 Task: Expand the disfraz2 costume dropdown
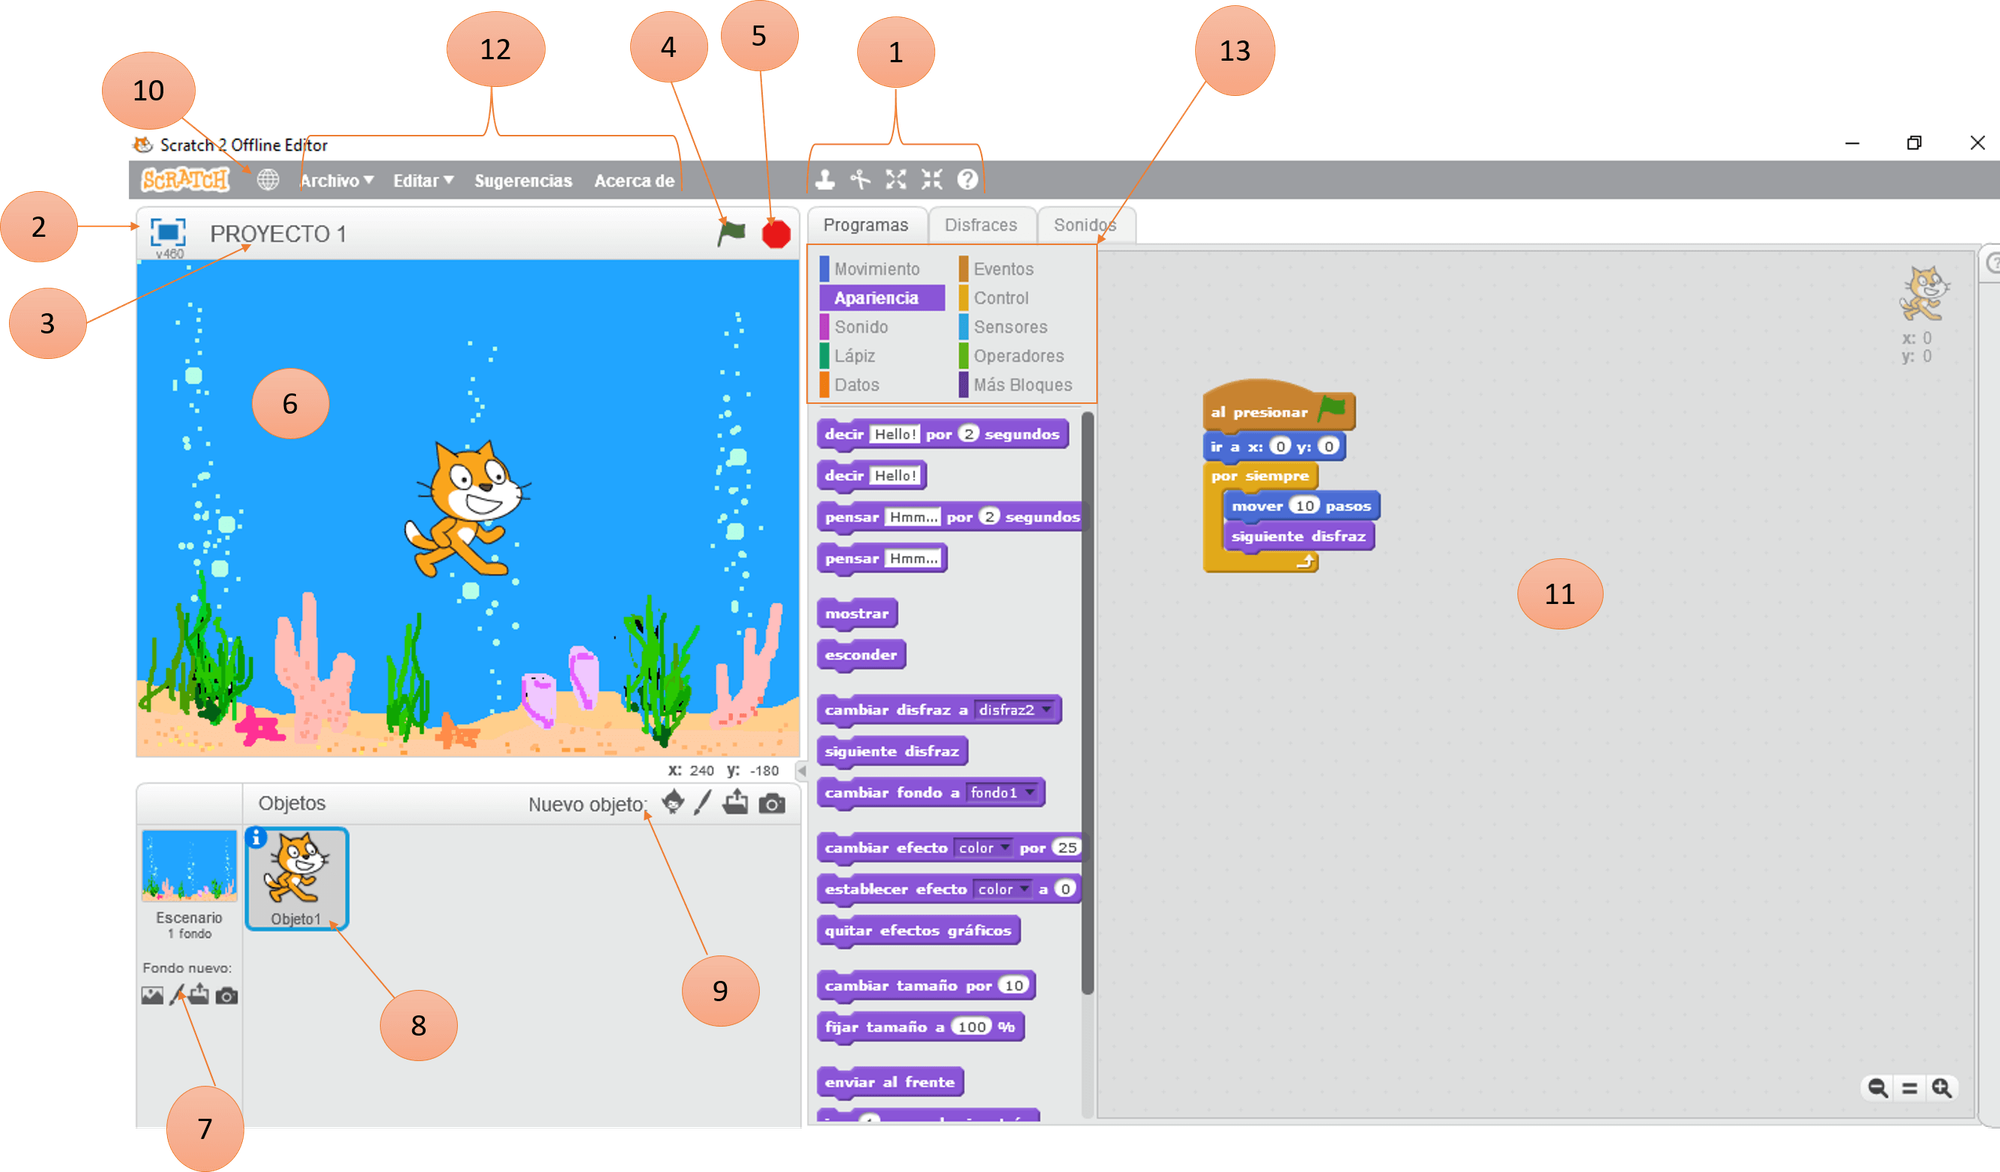coord(1046,710)
